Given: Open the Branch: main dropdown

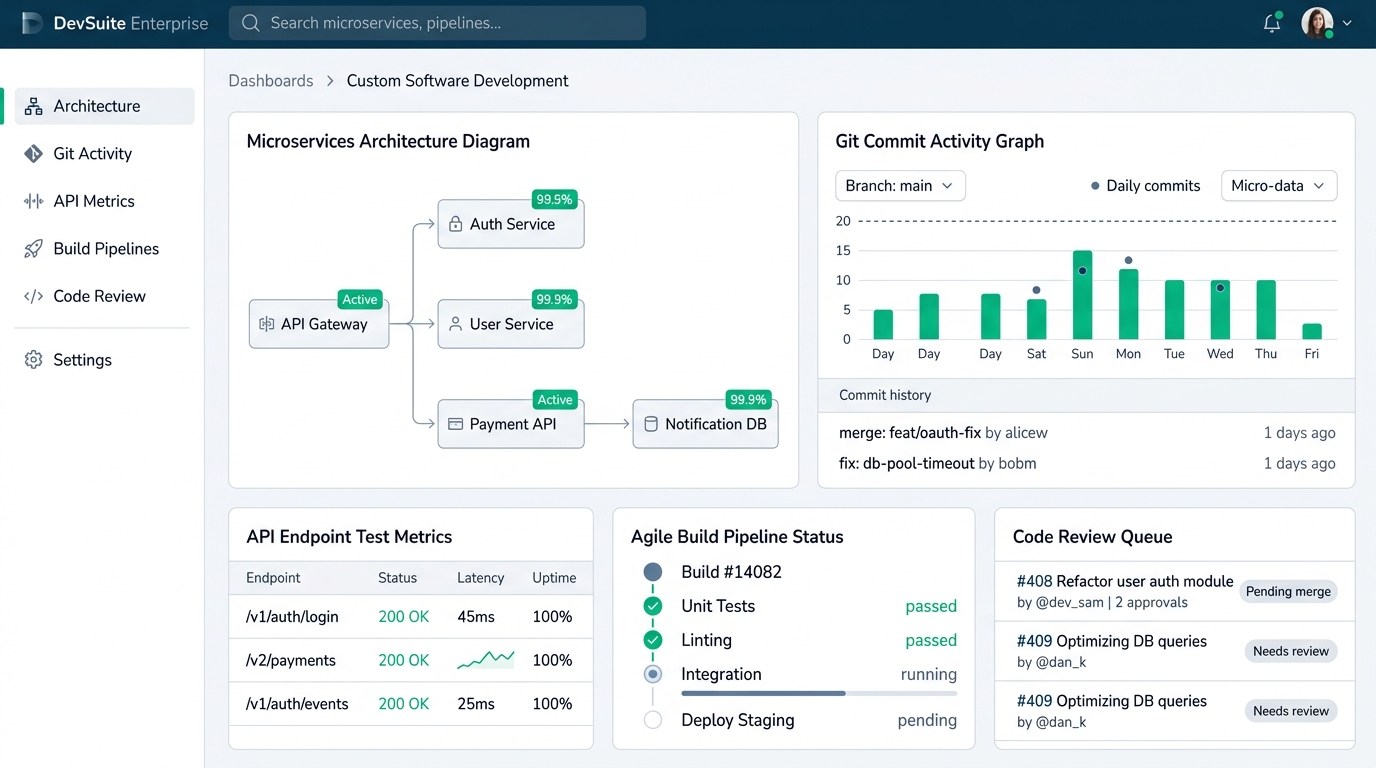Looking at the screenshot, I should (900, 186).
